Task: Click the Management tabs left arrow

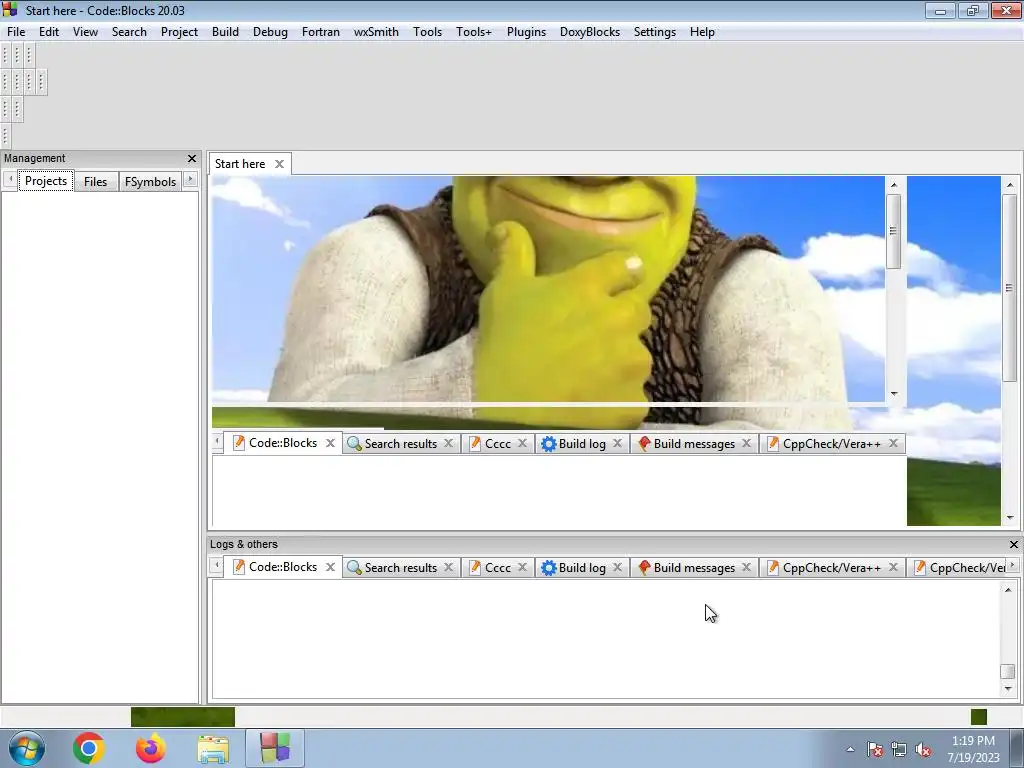Action: (10, 179)
